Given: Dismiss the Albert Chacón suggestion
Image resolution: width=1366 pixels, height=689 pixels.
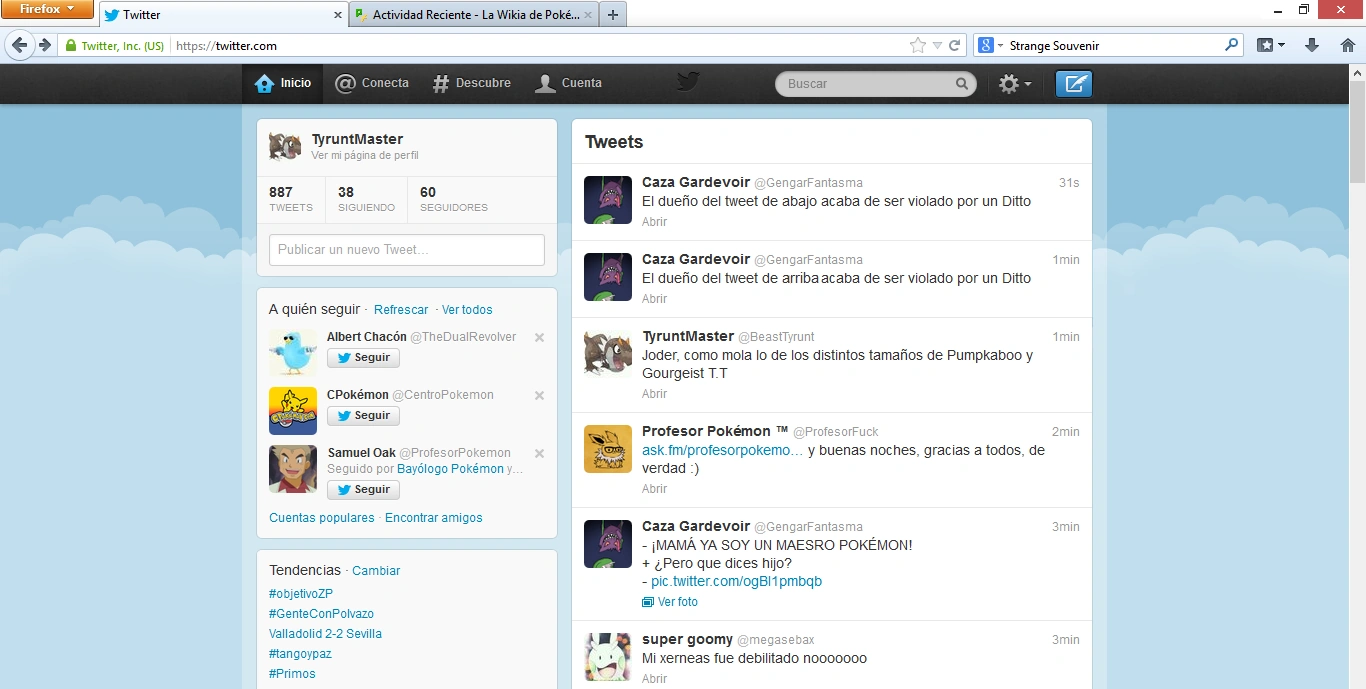Looking at the screenshot, I should [539, 337].
